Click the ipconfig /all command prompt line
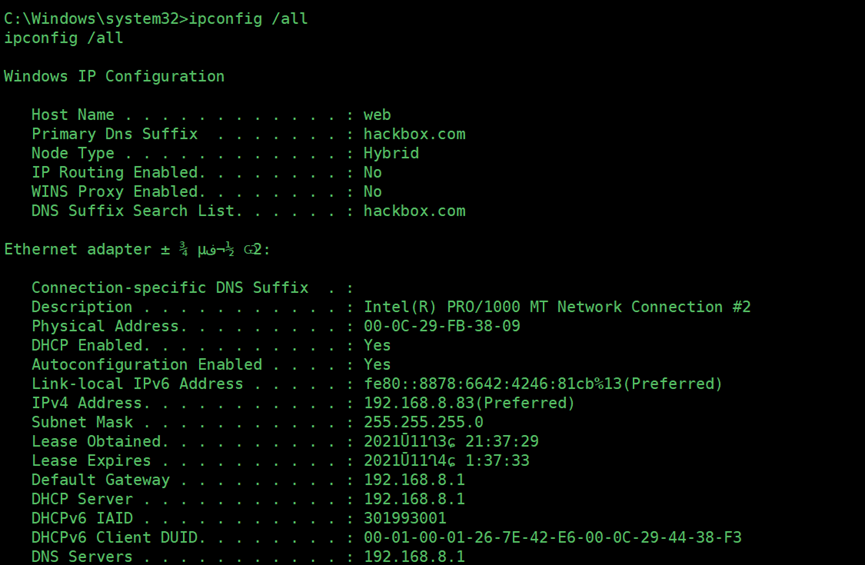The width and height of the screenshot is (865, 565). point(156,19)
